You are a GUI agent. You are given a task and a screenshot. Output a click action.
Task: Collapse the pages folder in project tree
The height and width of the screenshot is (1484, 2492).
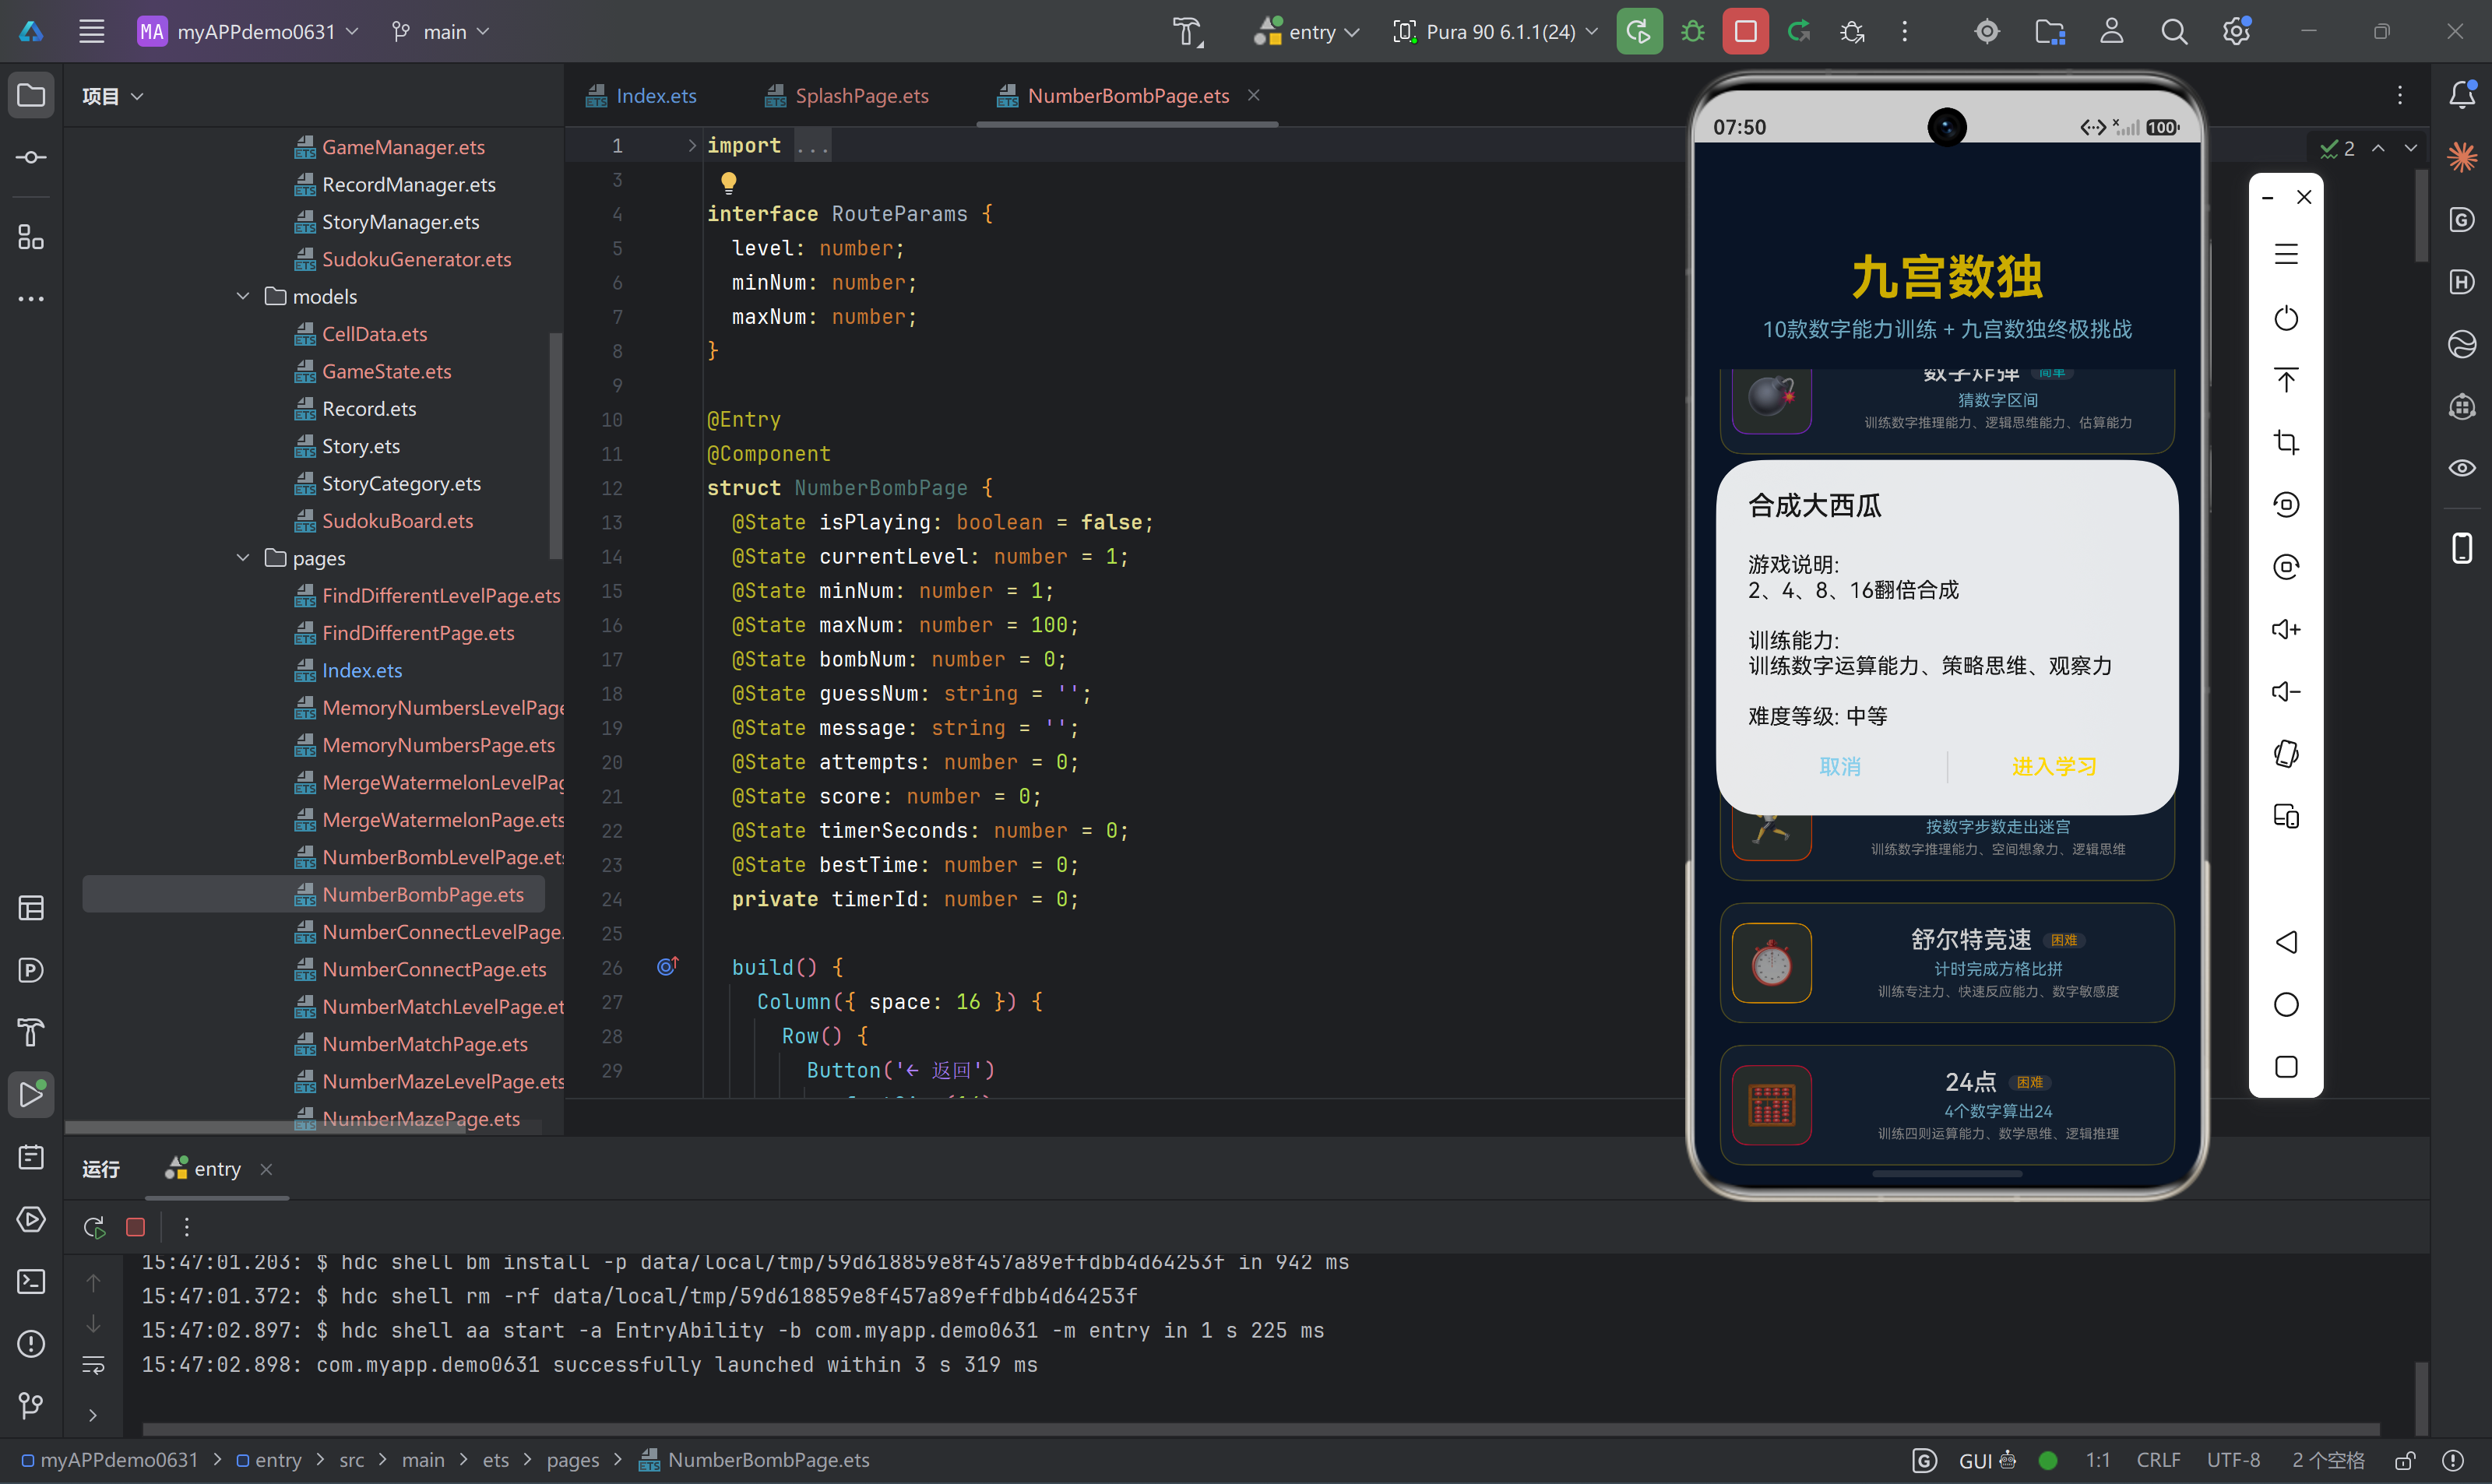(243, 558)
